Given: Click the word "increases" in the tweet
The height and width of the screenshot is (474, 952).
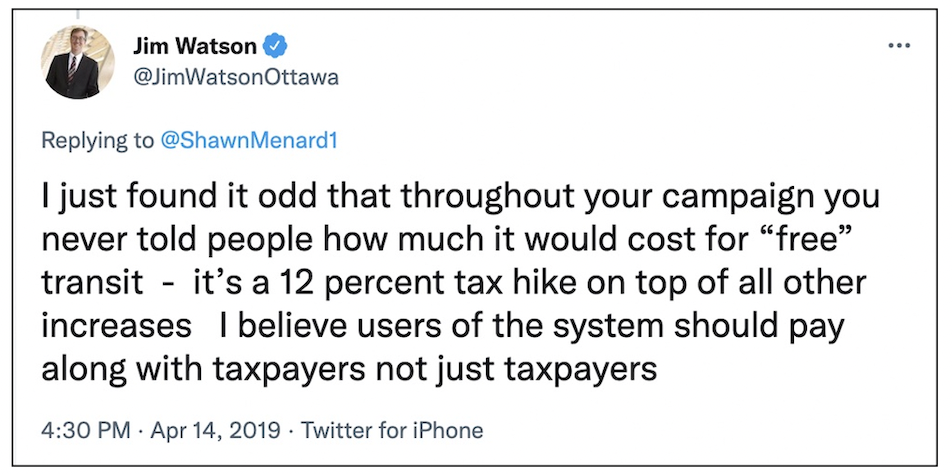Looking at the screenshot, I should click(x=116, y=327).
